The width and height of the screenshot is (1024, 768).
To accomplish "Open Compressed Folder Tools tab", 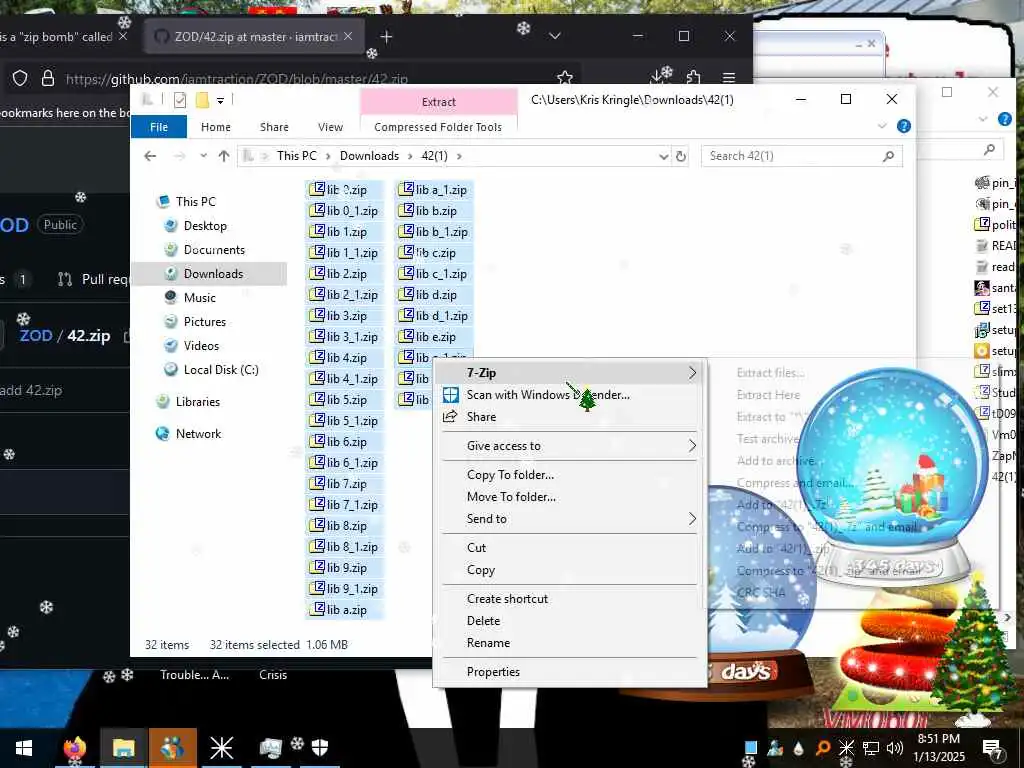I will coord(438,127).
